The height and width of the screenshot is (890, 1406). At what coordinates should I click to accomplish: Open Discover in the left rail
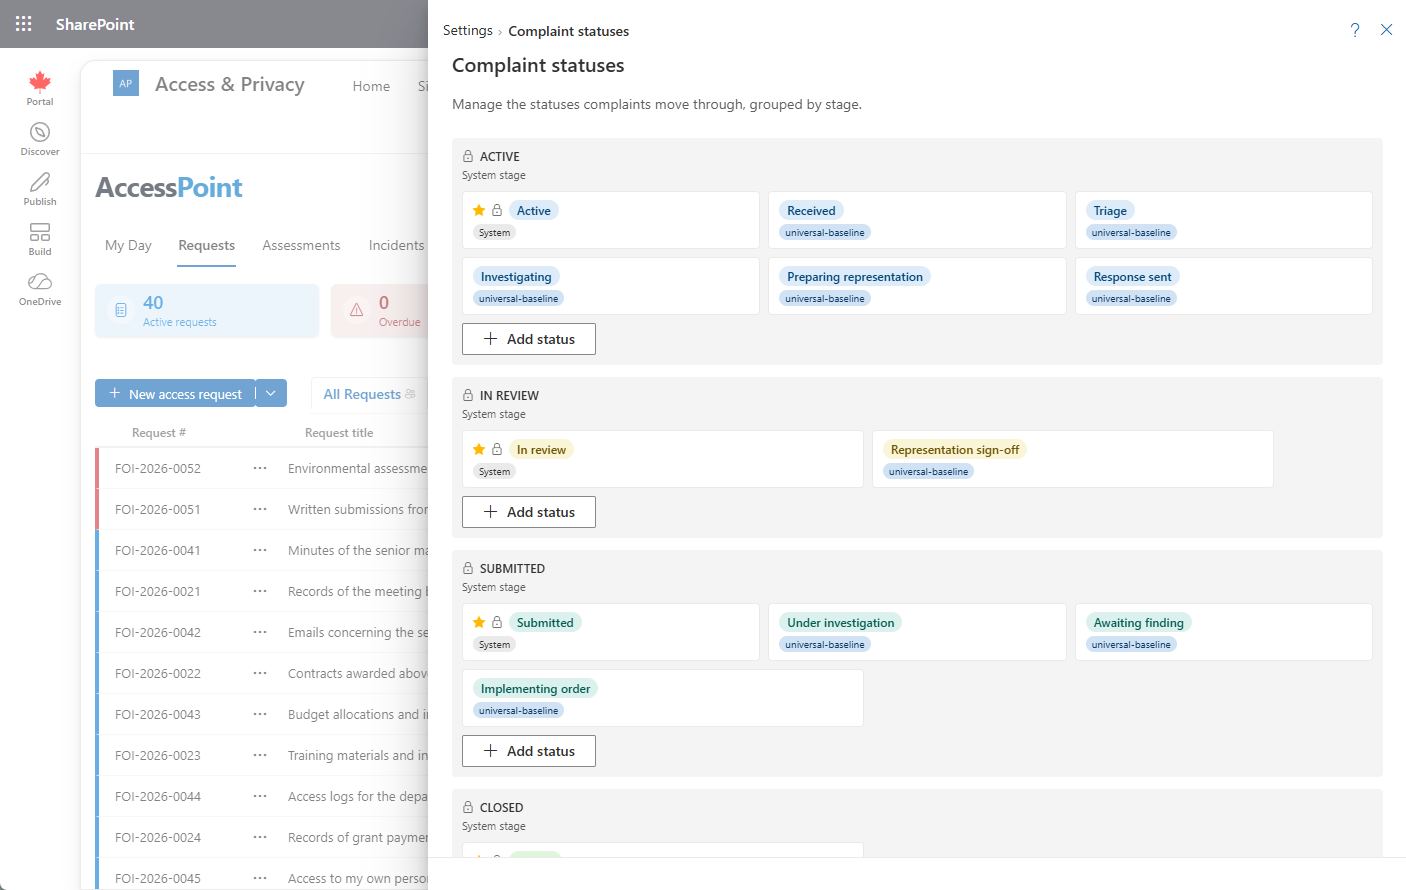coord(40,139)
